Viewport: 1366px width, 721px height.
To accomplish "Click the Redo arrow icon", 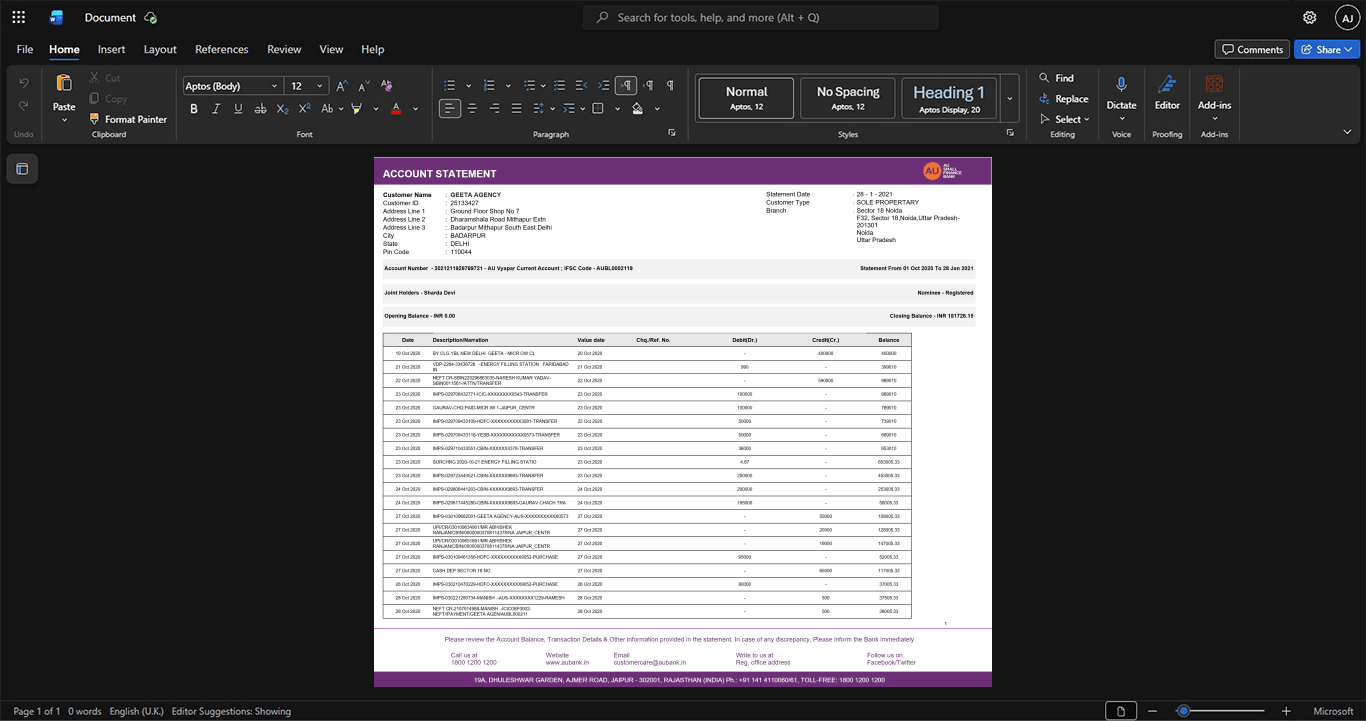I will click(x=24, y=106).
